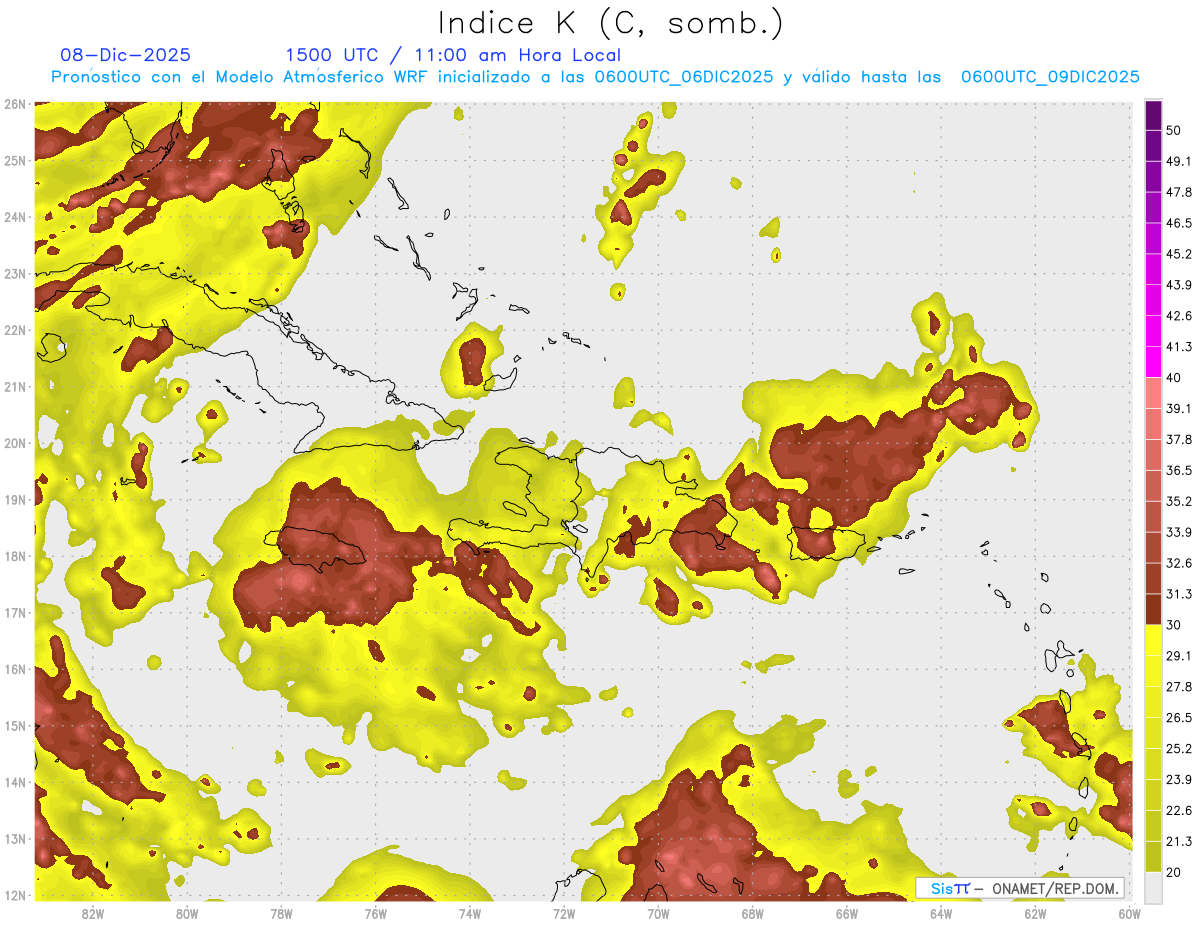This screenshot has height=927, width=1200.
Task: Click the initialization timestamp '0600UTC_06DIC2025'
Action: (684, 77)
